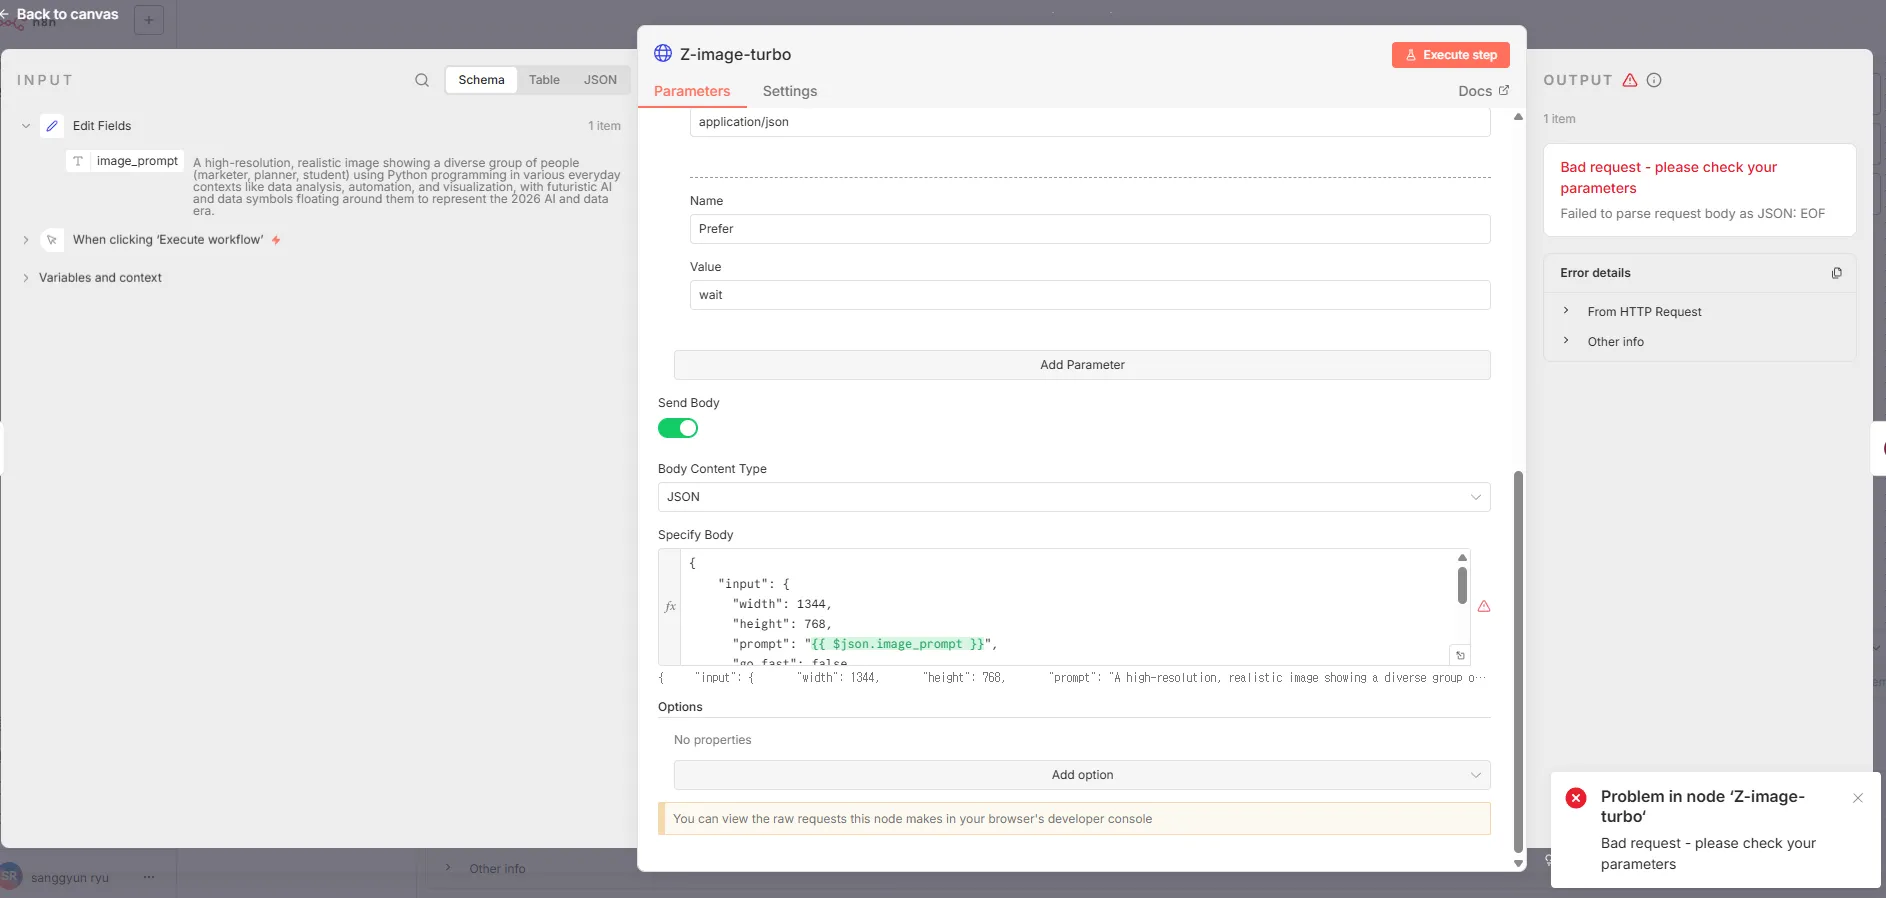Click the Add Parameter button
The image size is (1886, 898).
tap(1082, 365)
